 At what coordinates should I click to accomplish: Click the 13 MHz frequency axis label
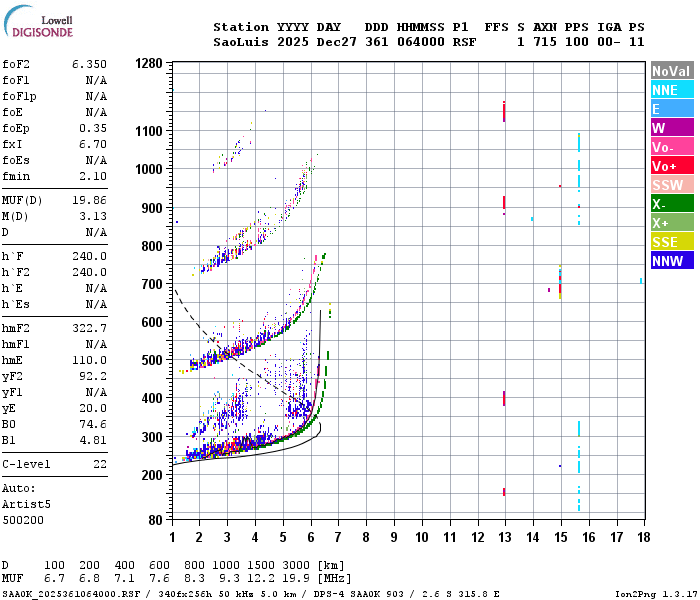coord(505,537)
